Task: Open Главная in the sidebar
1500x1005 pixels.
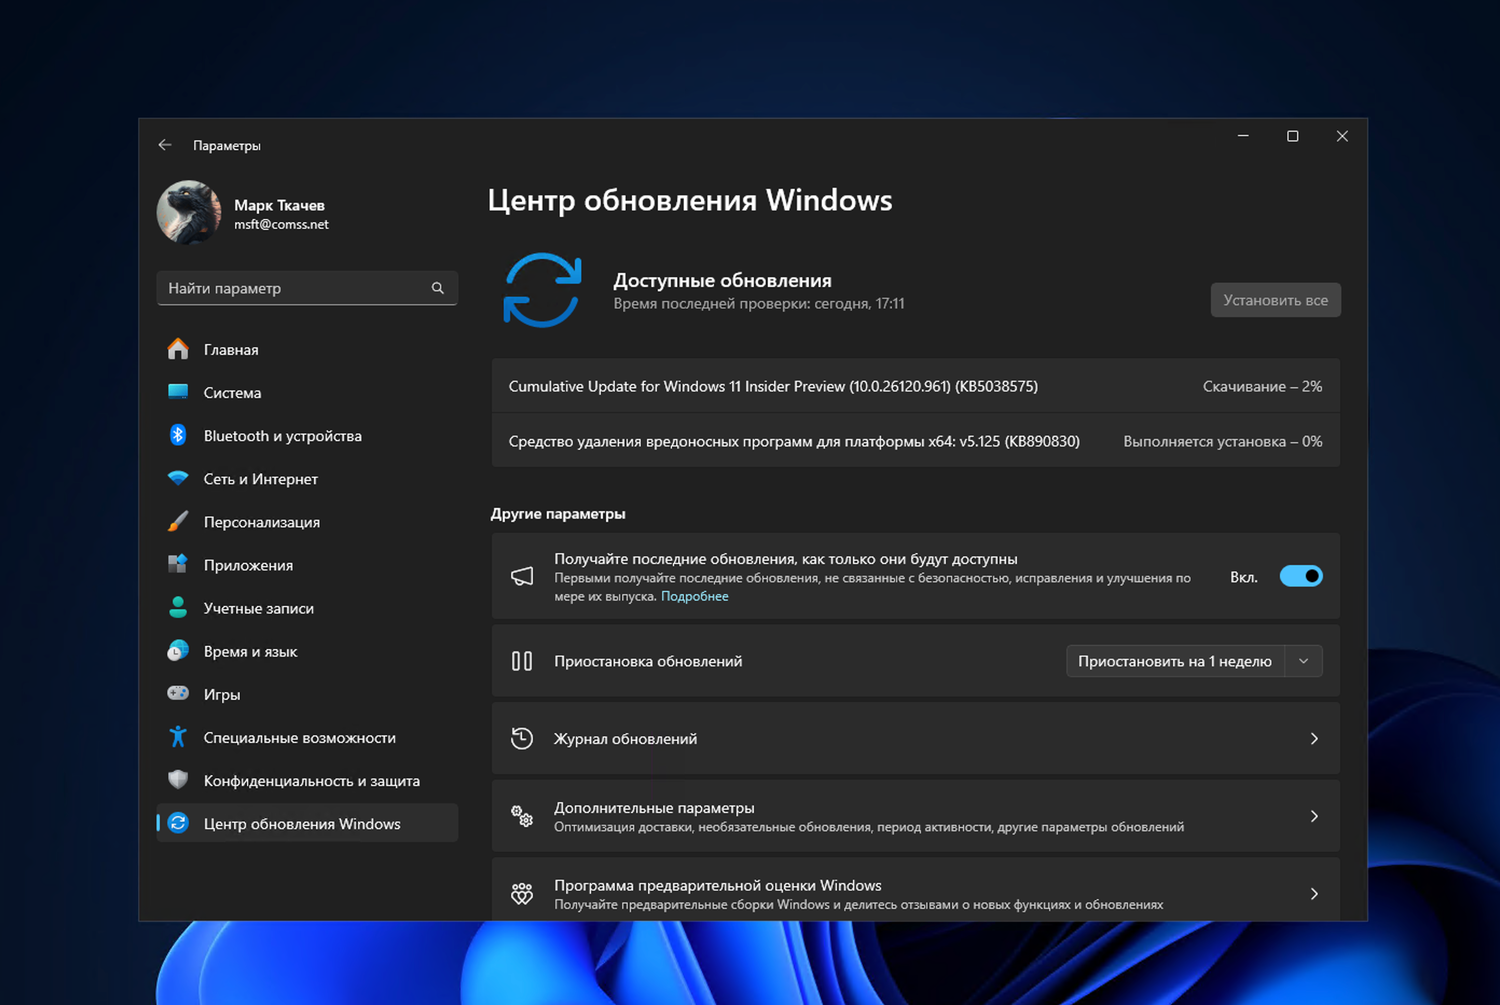Action: (307, 349)
